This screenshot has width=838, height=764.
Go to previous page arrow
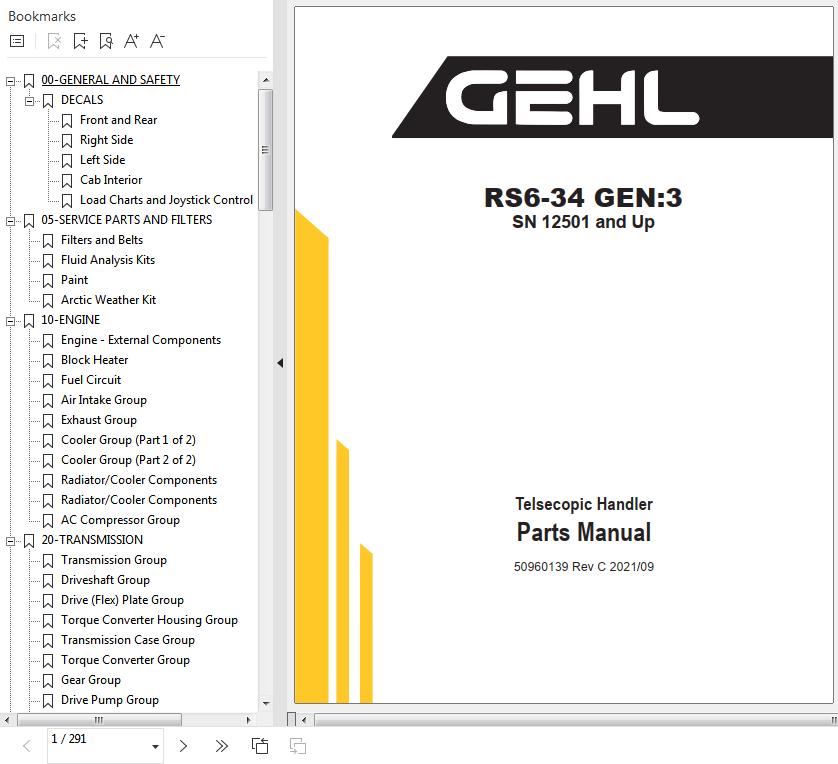tap(27, 746)
